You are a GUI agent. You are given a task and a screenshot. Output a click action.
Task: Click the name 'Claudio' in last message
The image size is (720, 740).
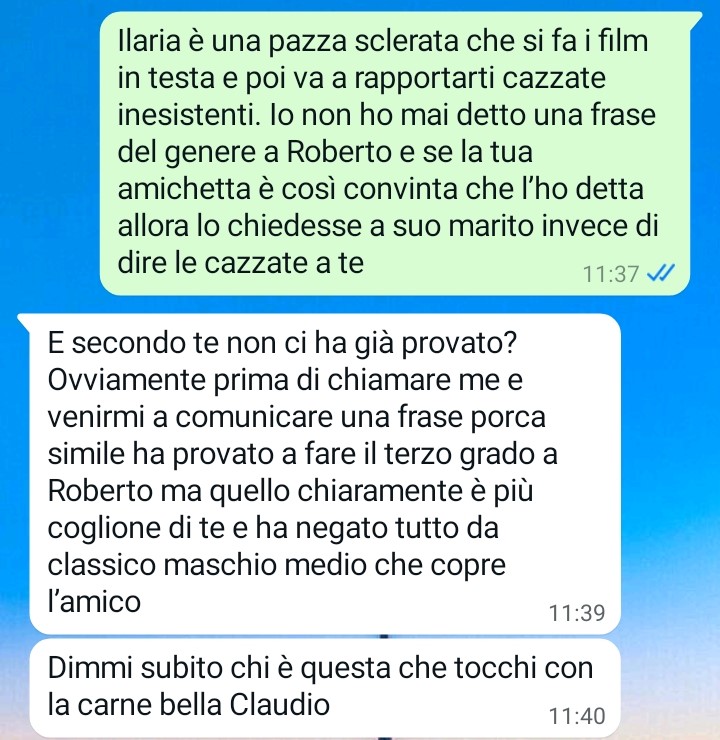pos(279,705)
